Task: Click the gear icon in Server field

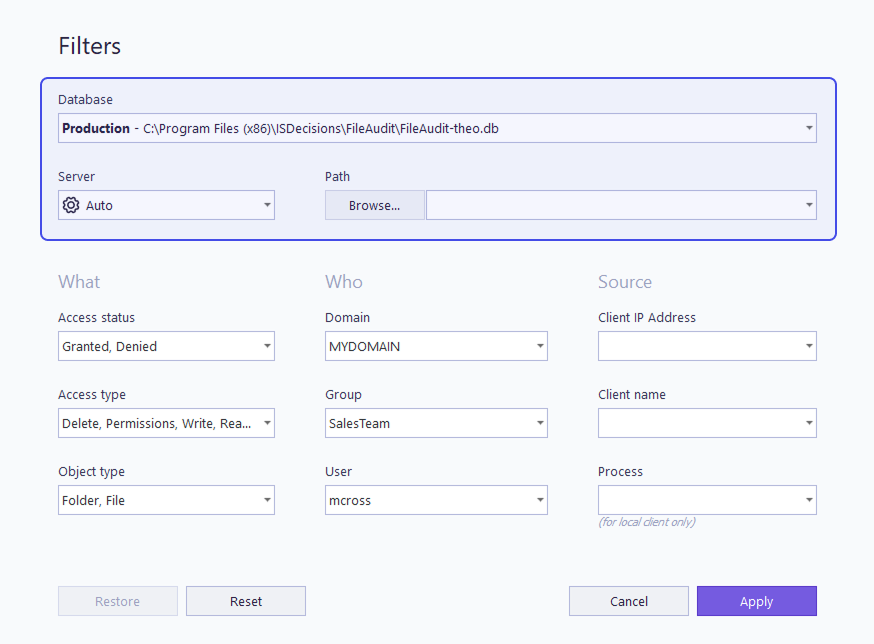Action: pyautogui.click(x=71, y=205)
